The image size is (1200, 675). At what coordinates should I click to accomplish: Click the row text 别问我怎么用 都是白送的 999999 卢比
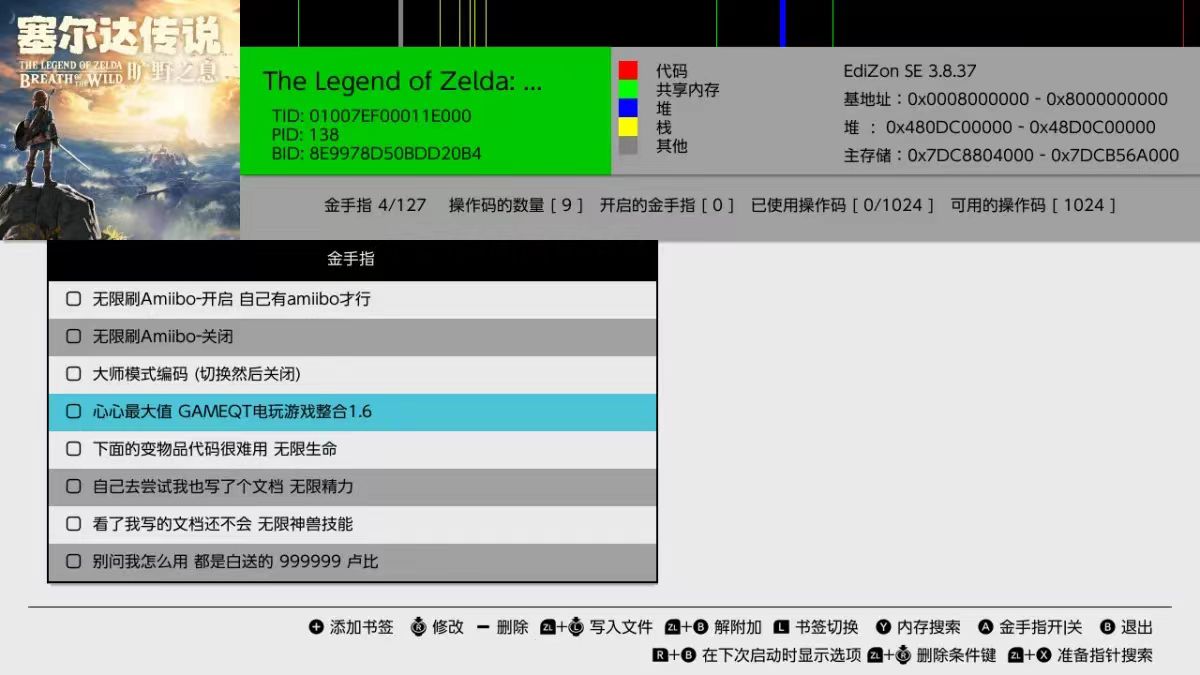click(x=236, y=561)
